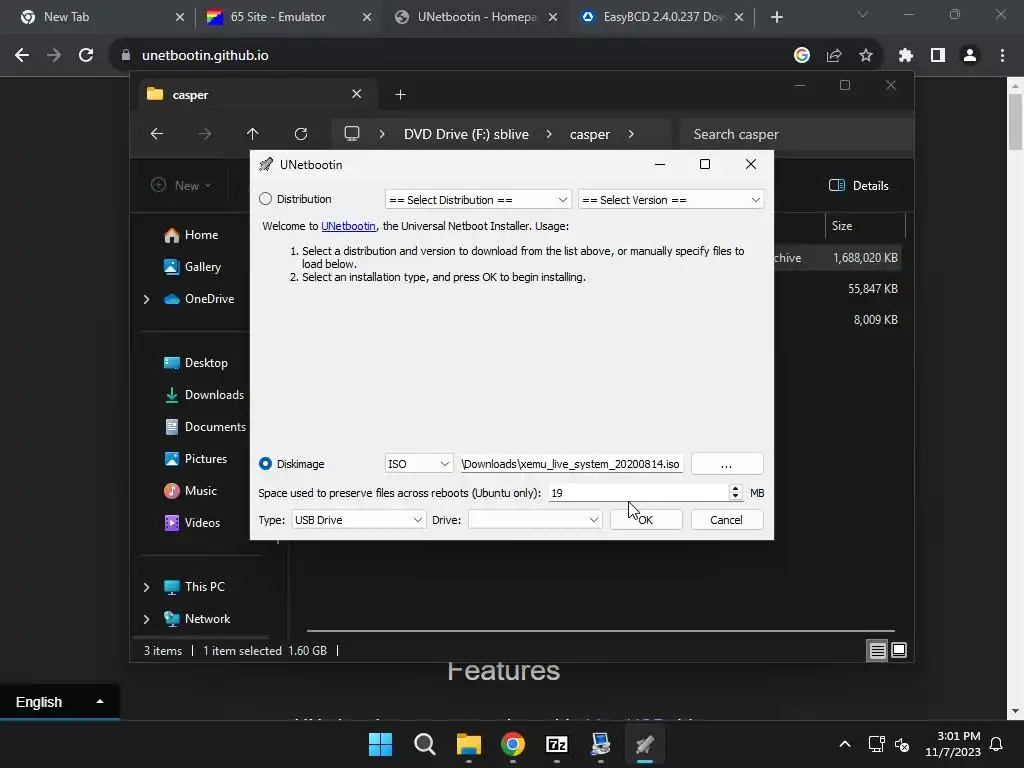Open the Chrome profile icon
This screenshot has width=1024, height=768.
[970, 56]
